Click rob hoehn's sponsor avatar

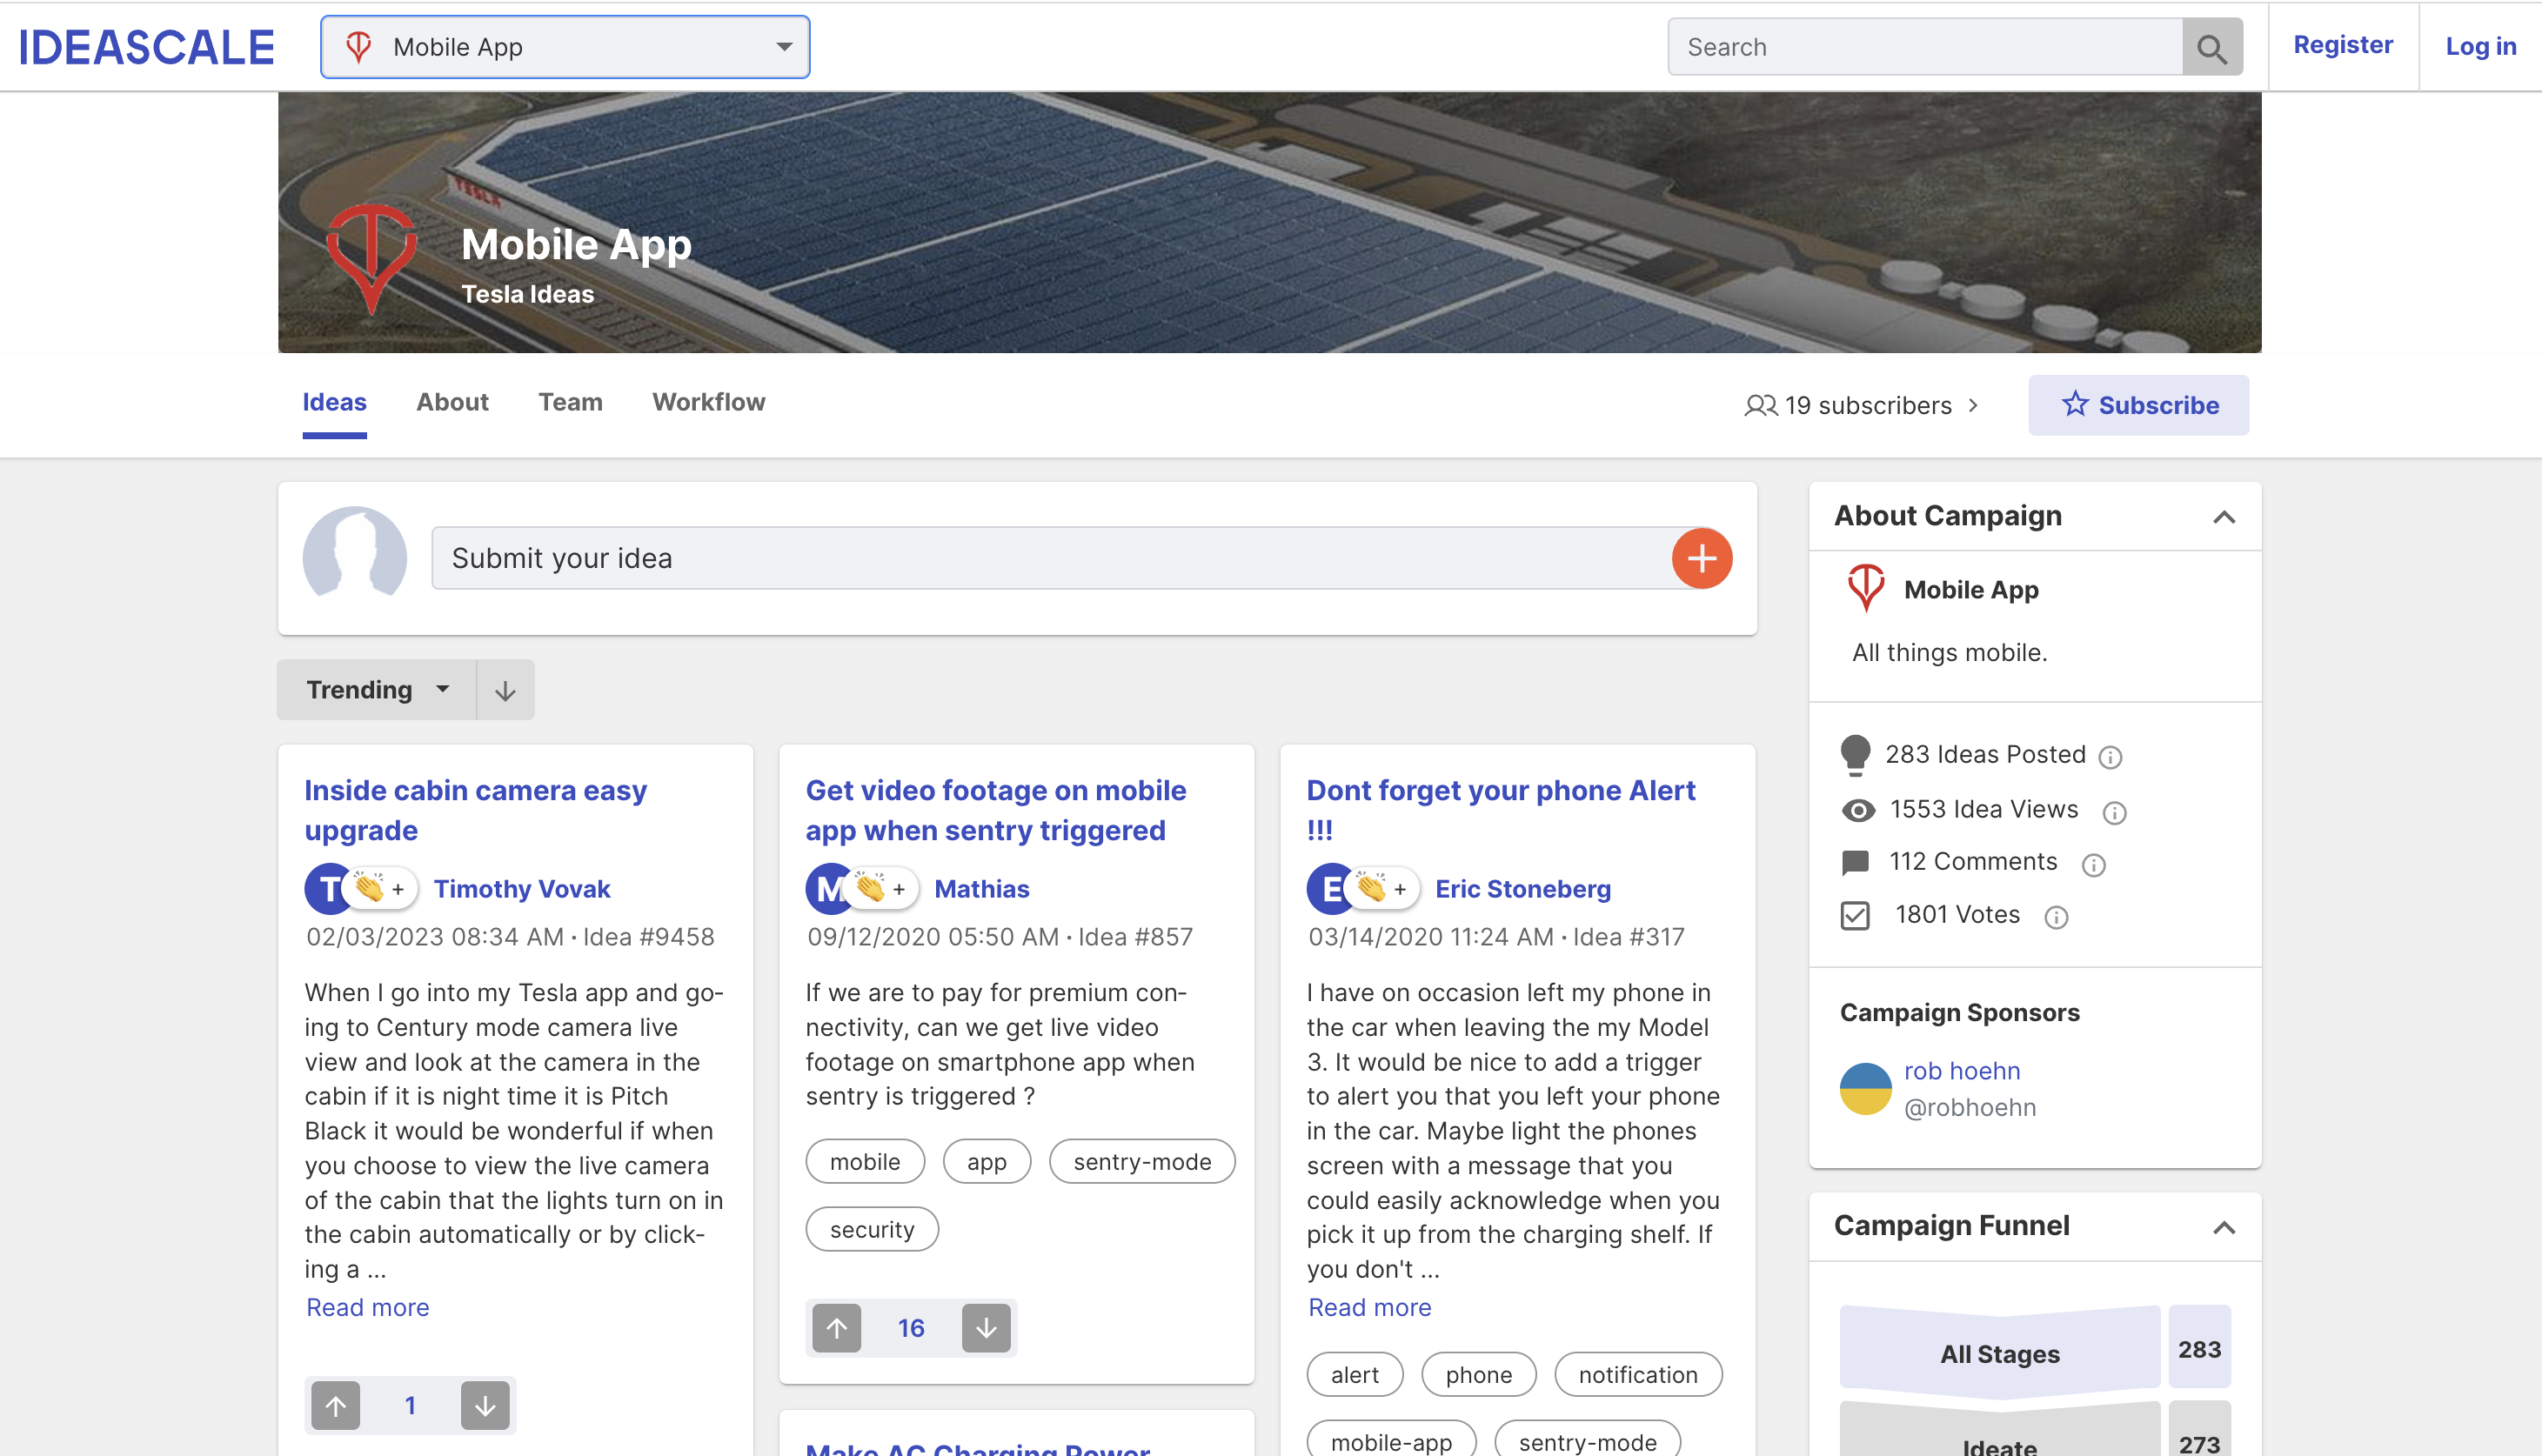(x=1865, y=1088)
